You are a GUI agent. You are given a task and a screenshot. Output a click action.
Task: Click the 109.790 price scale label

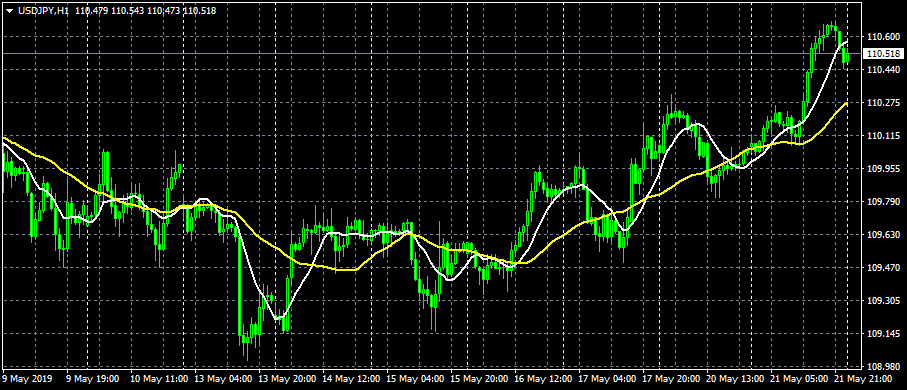click(882, 202)
